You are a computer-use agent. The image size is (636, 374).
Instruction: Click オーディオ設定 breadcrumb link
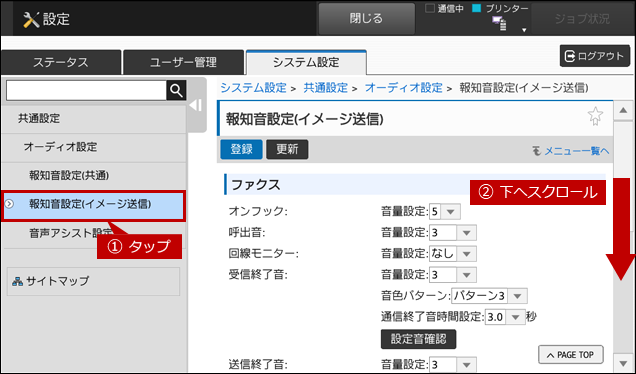tap(404, 88)
